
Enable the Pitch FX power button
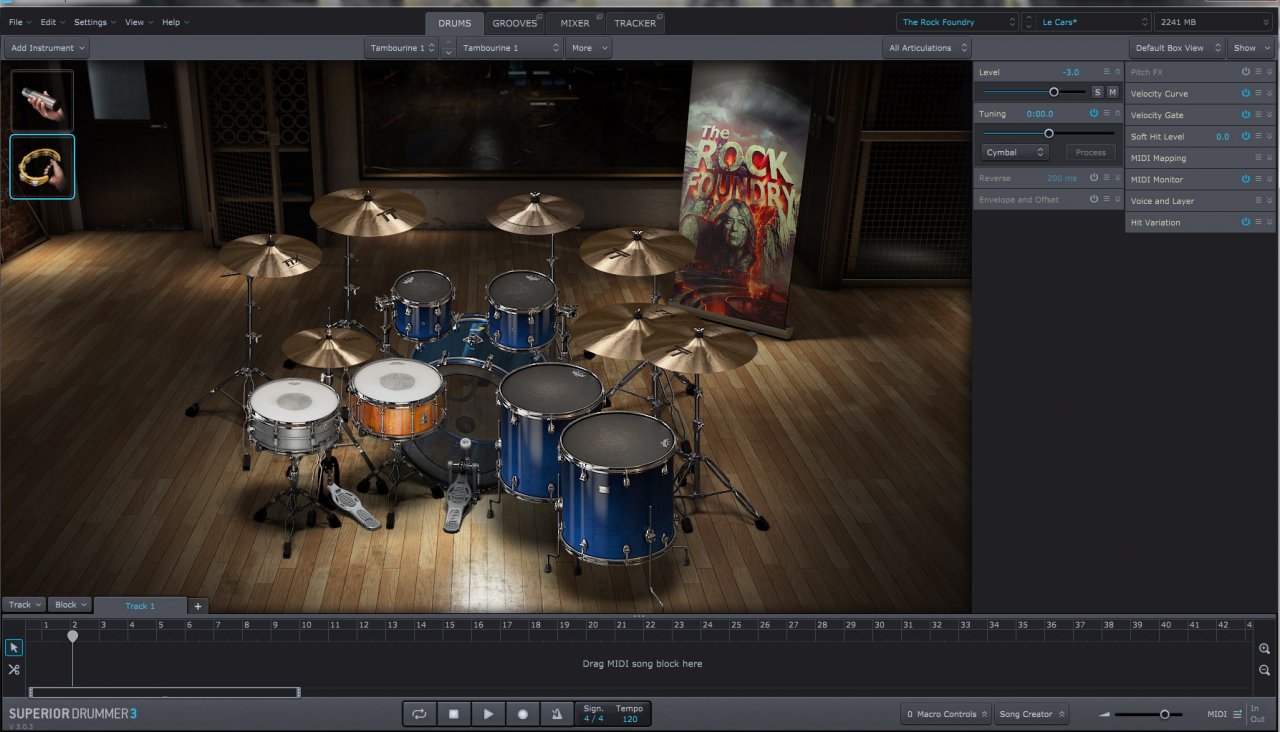(1246, 72)
